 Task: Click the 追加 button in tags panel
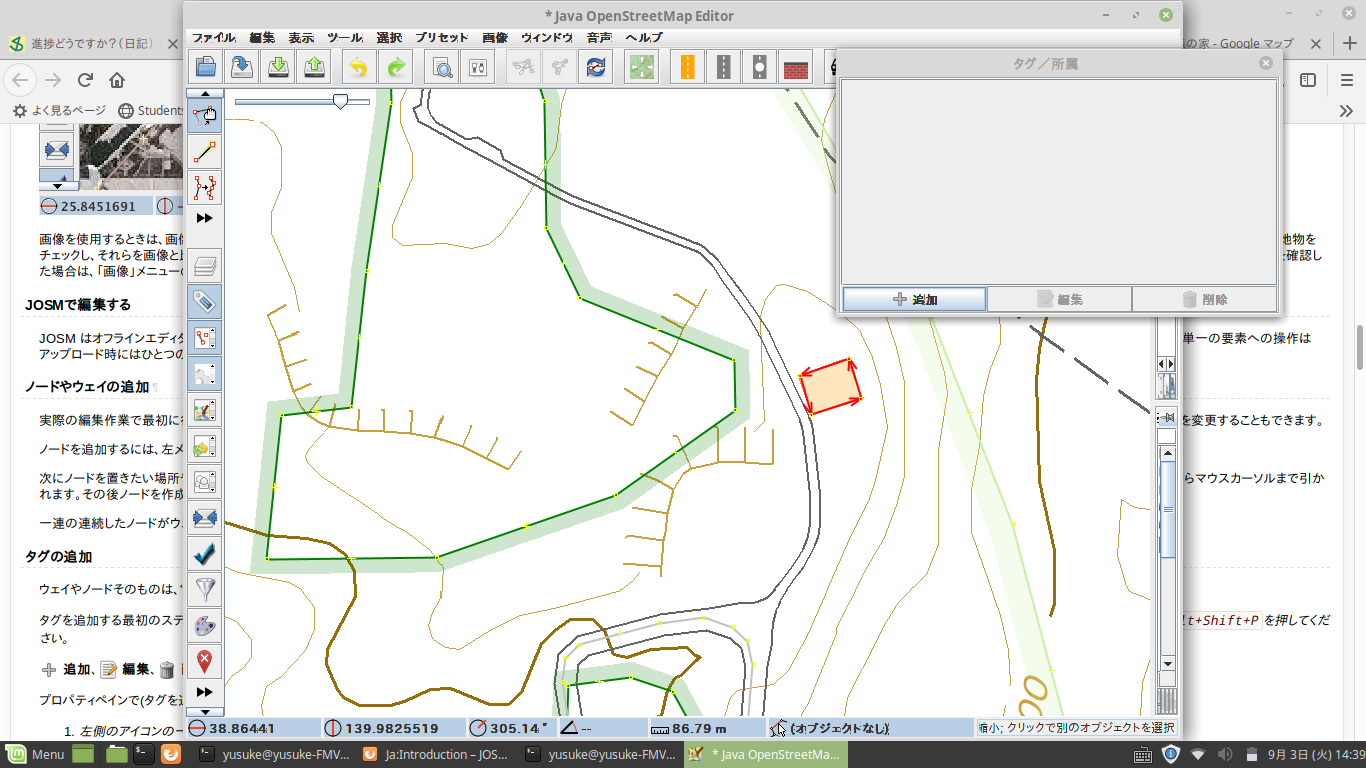coord(914,299)
